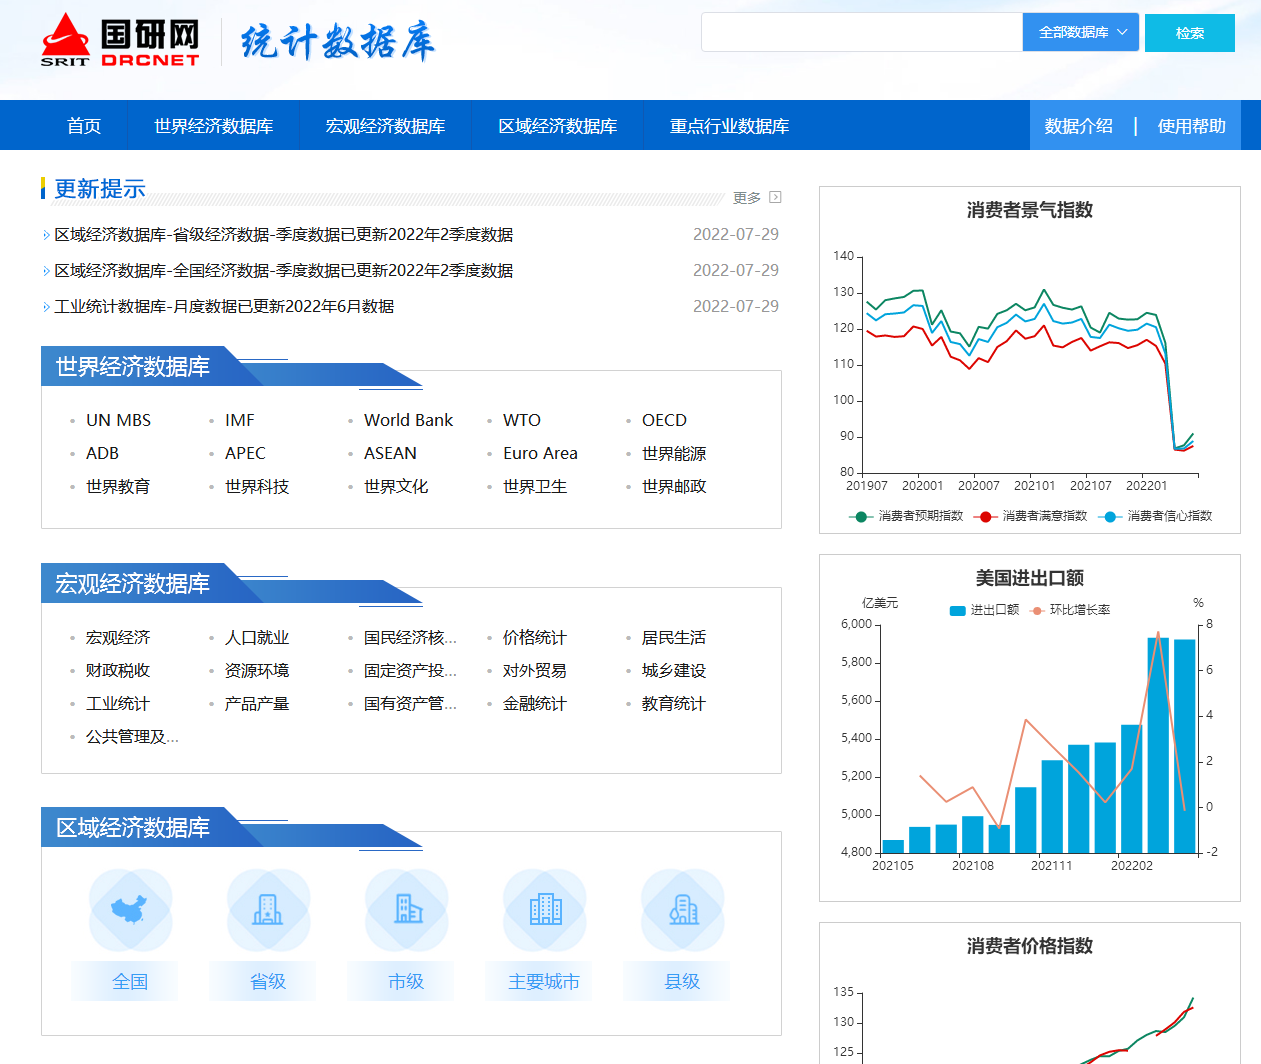Click the search input field
This screenshot has height=1064, width=1261.
point(861,32)
